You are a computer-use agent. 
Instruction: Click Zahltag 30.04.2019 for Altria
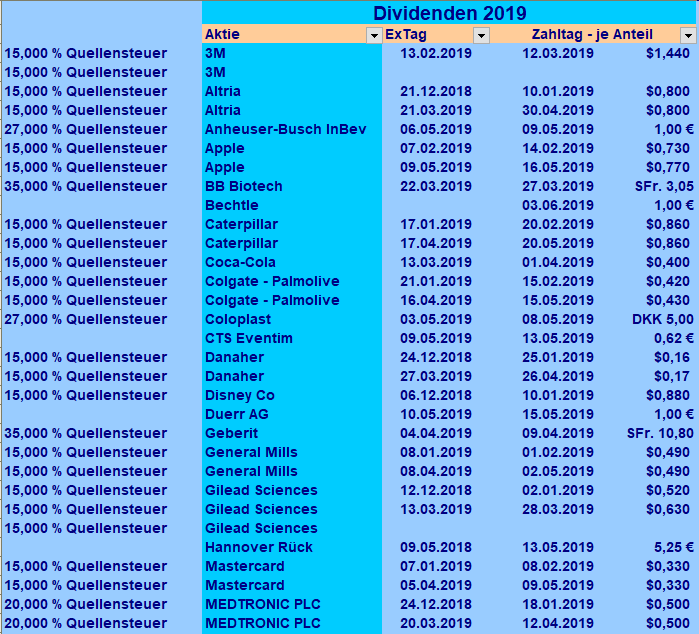point(558,110)
